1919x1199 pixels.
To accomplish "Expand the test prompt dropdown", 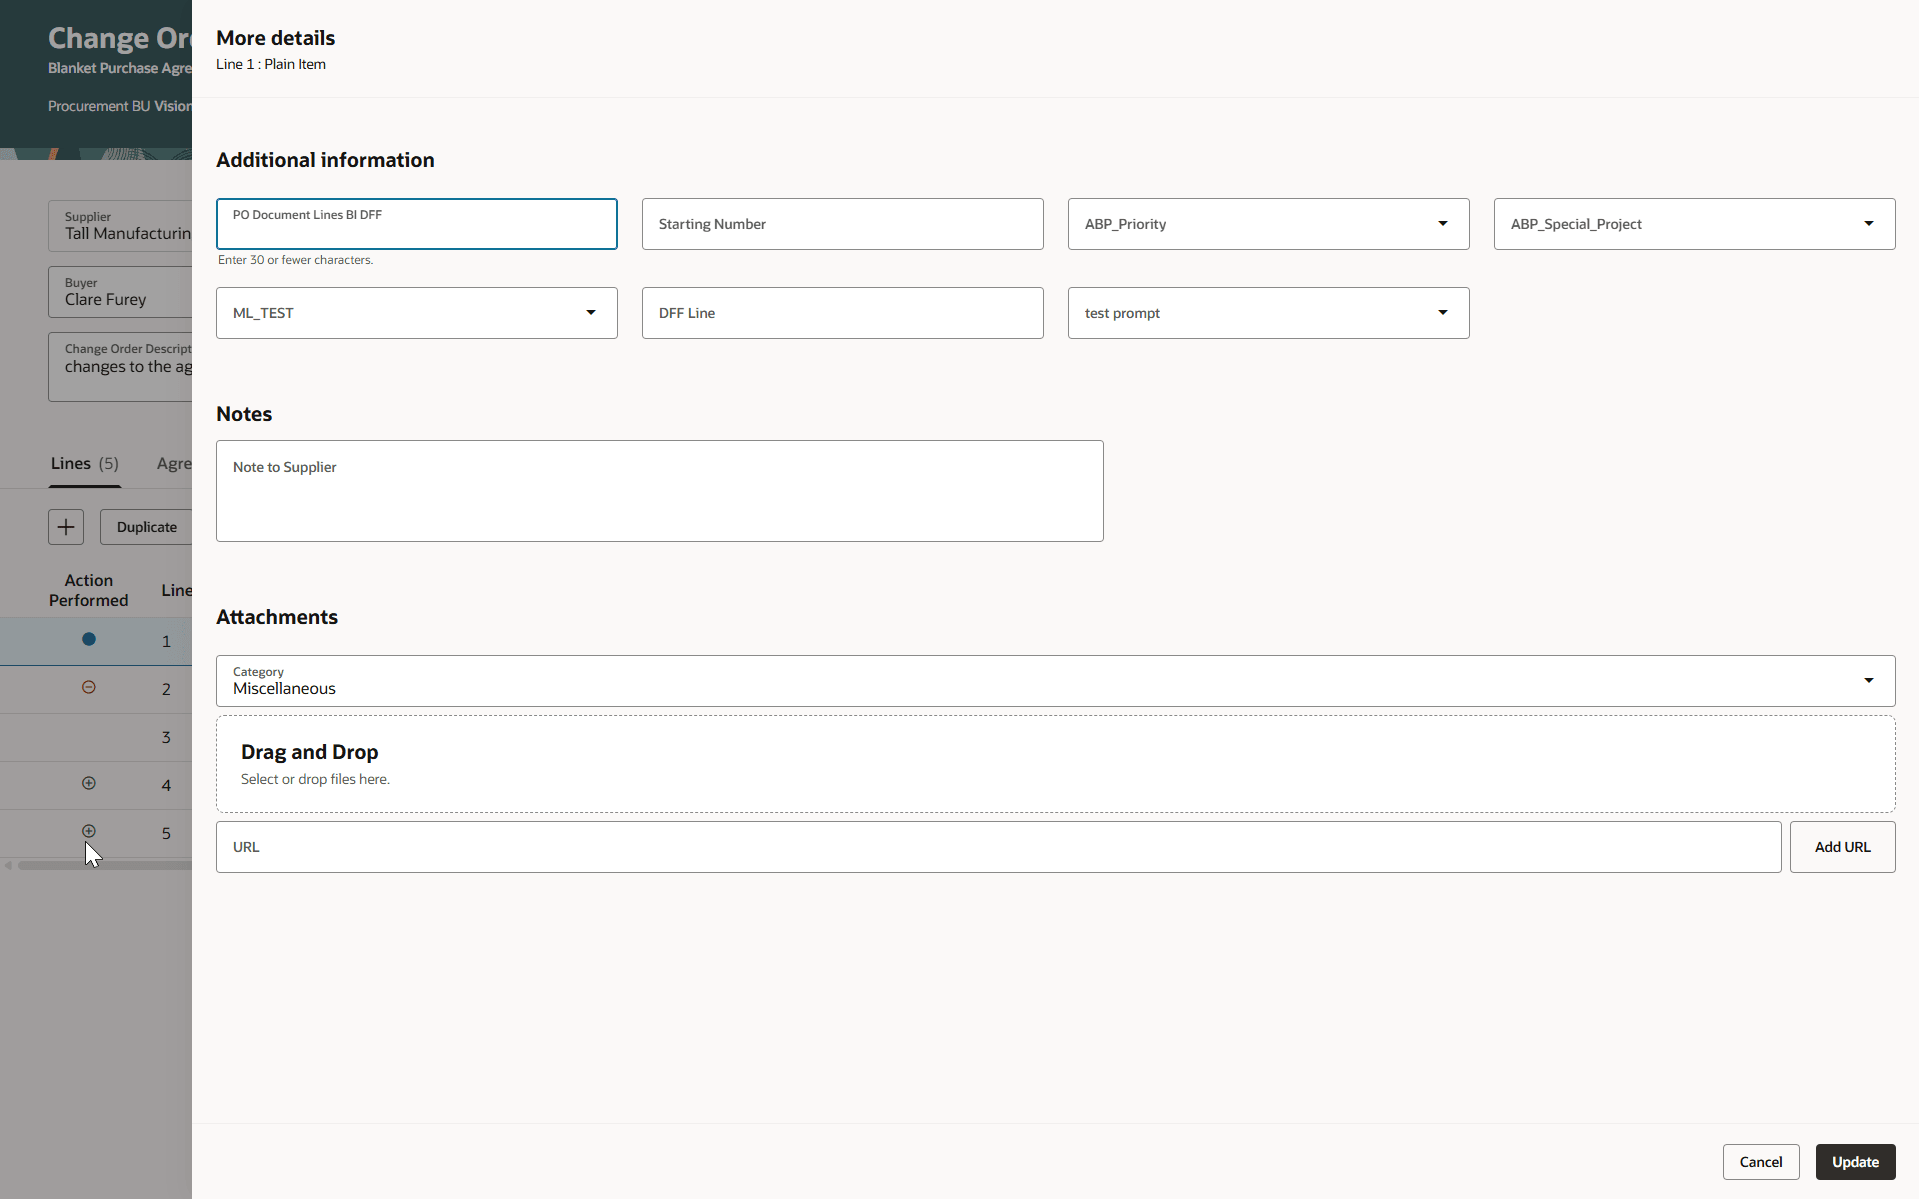I will [1268, 313].
